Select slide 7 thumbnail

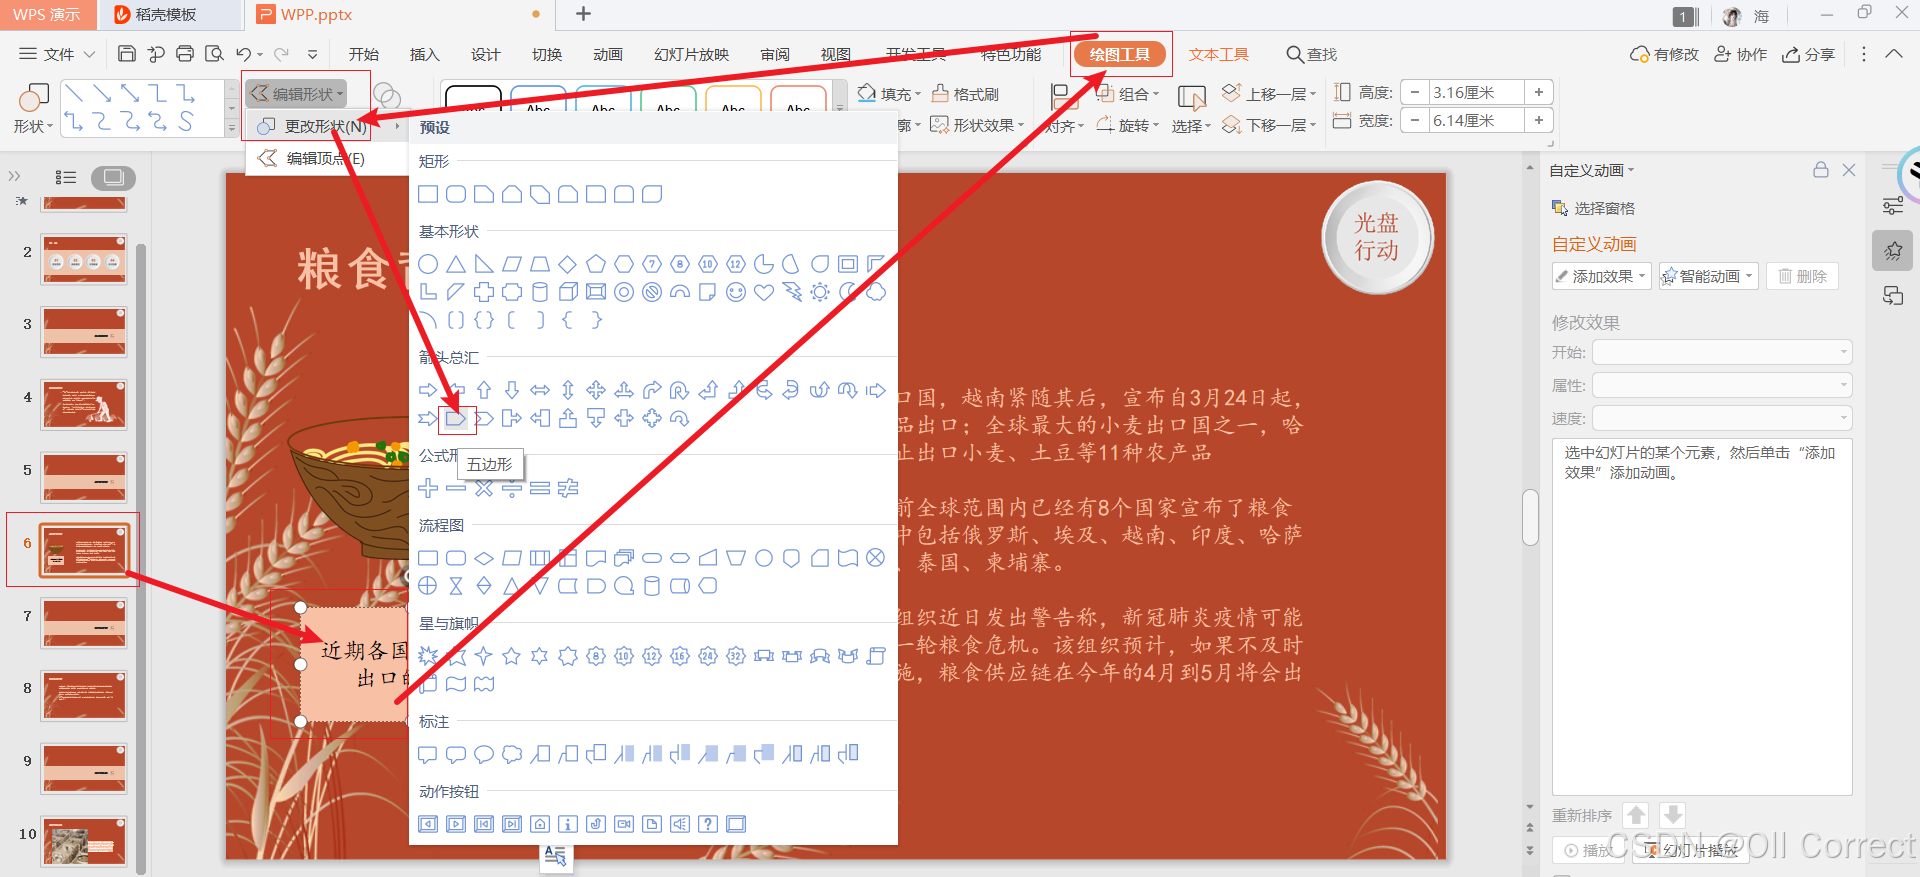[84, 623]
